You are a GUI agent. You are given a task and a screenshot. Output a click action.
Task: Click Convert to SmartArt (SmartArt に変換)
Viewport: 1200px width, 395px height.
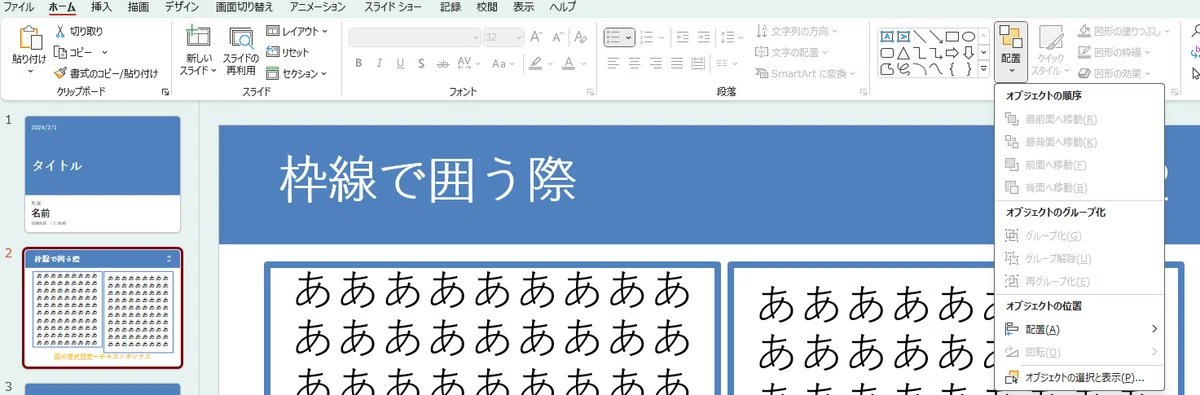pos(806,73)
